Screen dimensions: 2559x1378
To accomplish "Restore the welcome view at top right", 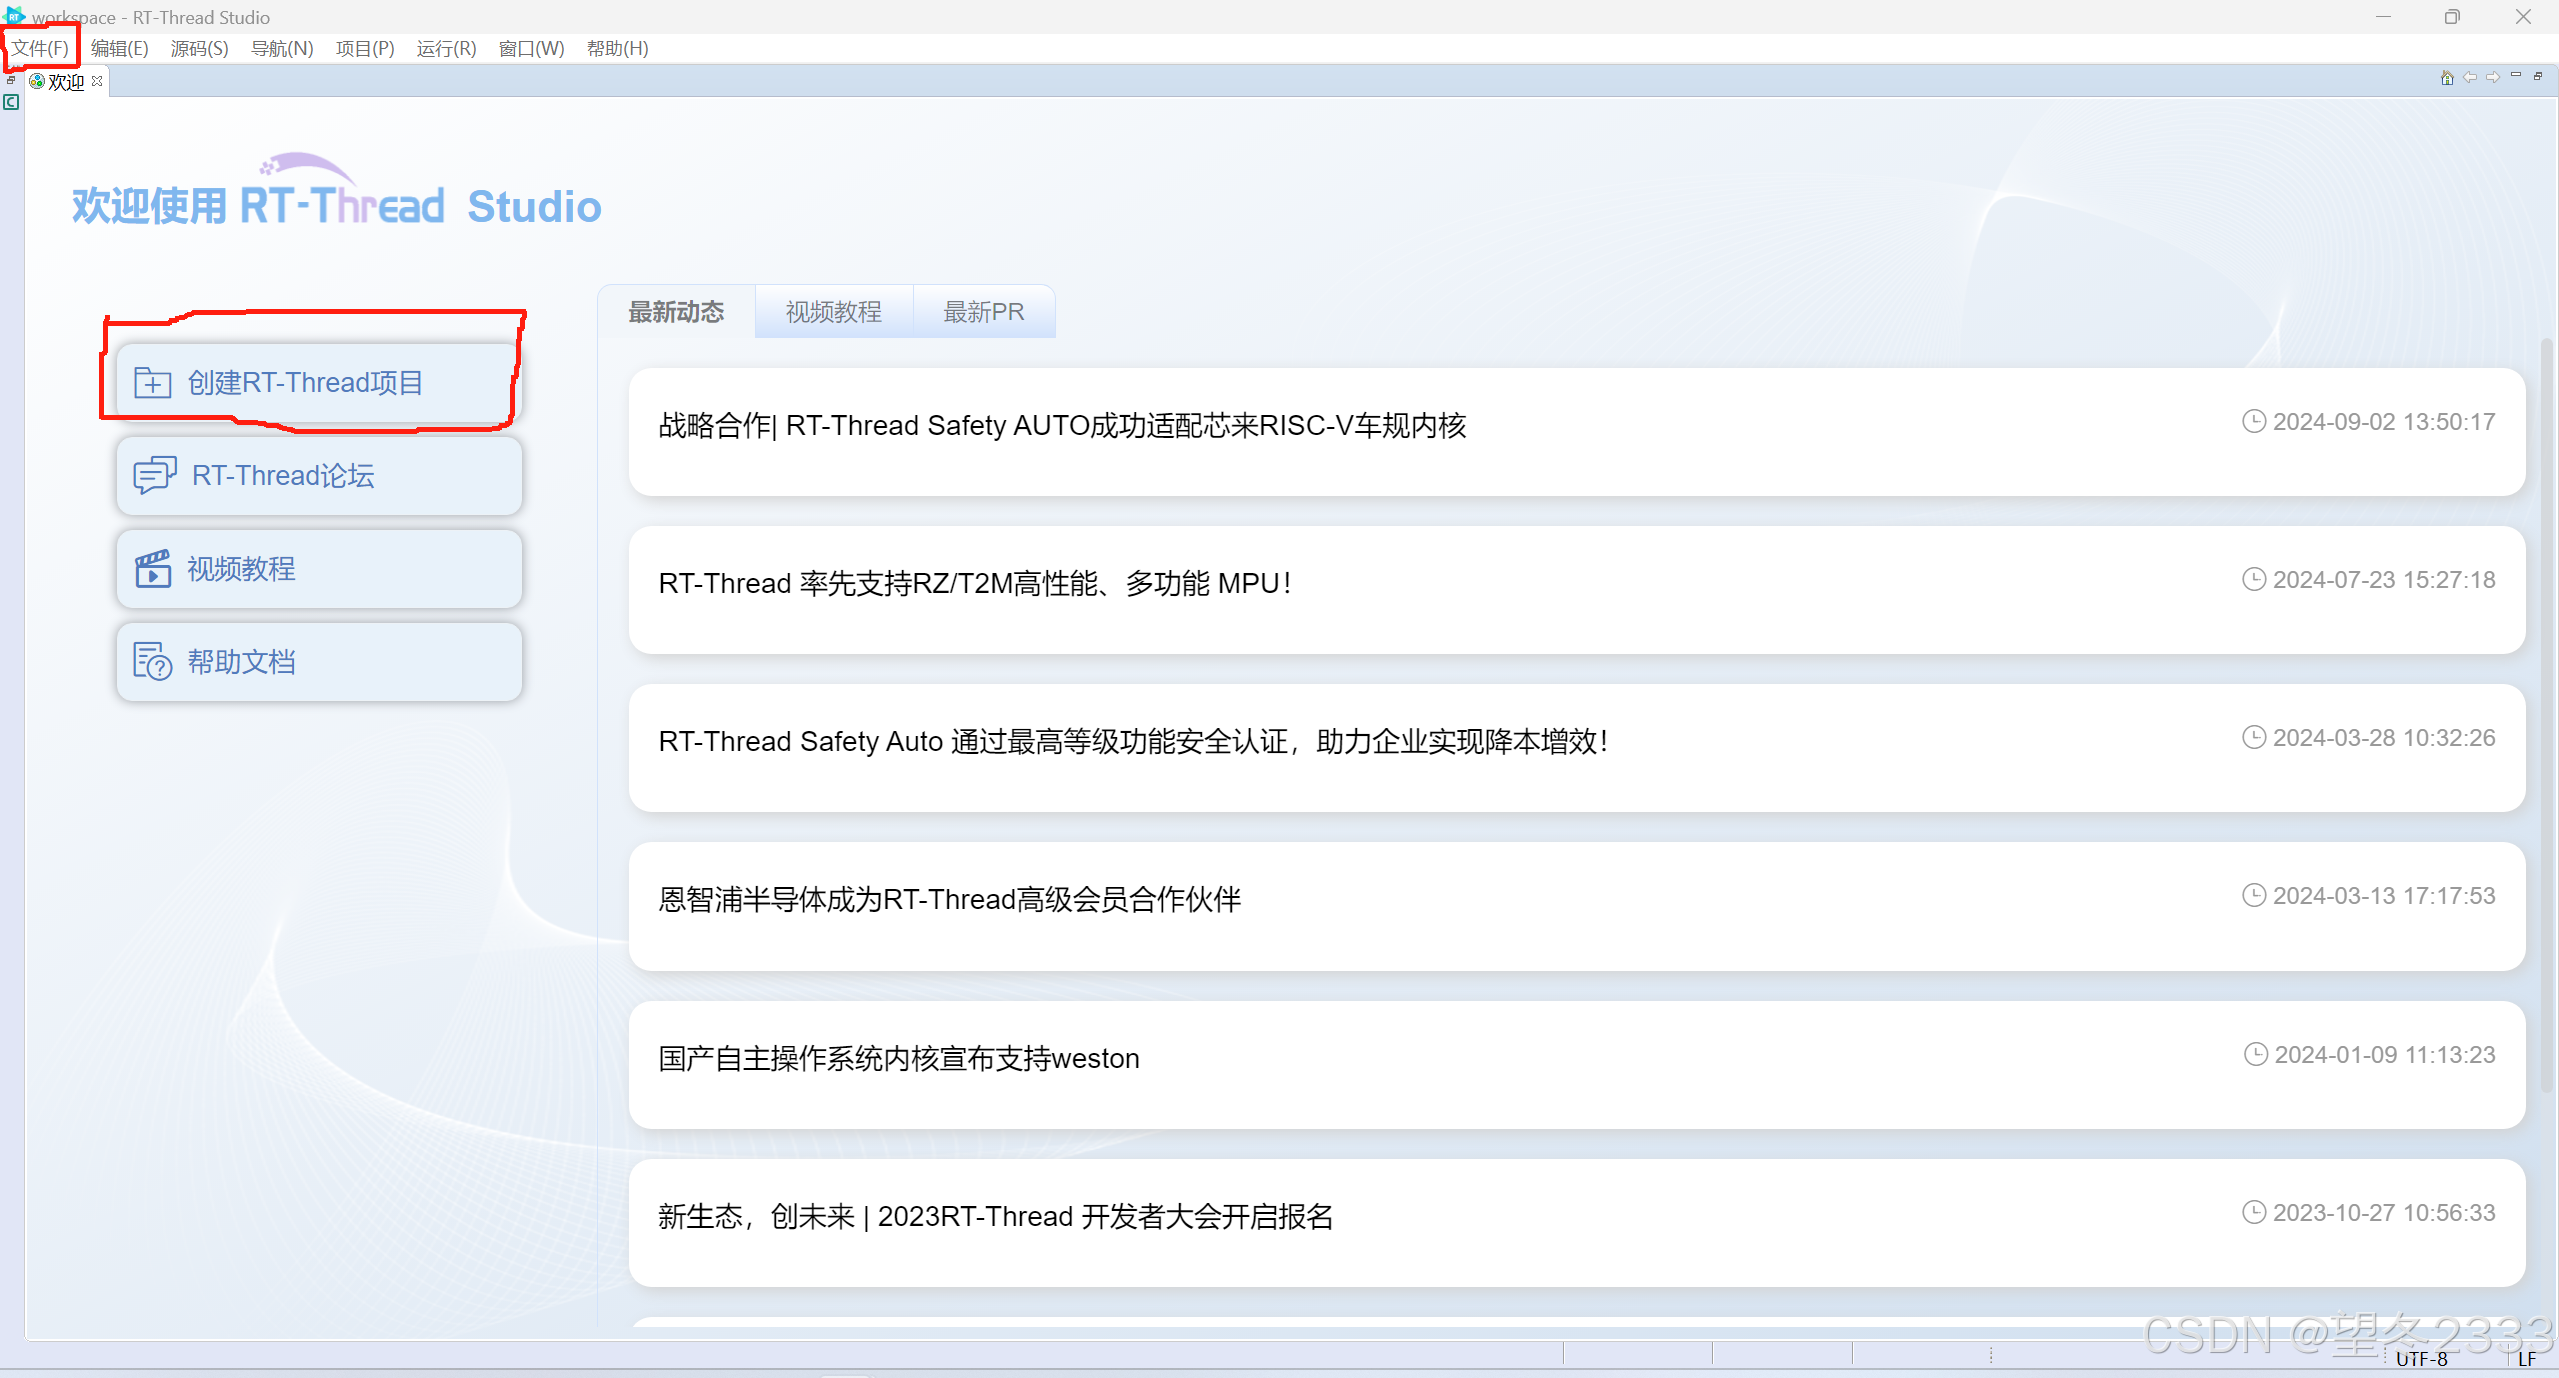I will pyautogui.click(x=2538, y=76).
